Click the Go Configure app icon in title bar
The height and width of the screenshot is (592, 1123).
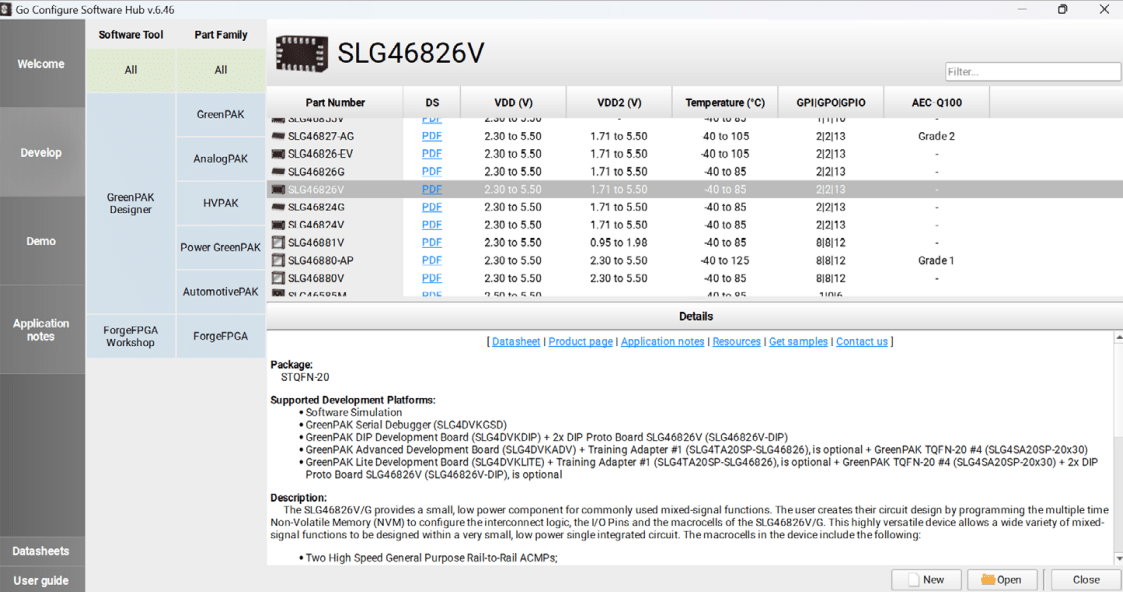[6, 9]
